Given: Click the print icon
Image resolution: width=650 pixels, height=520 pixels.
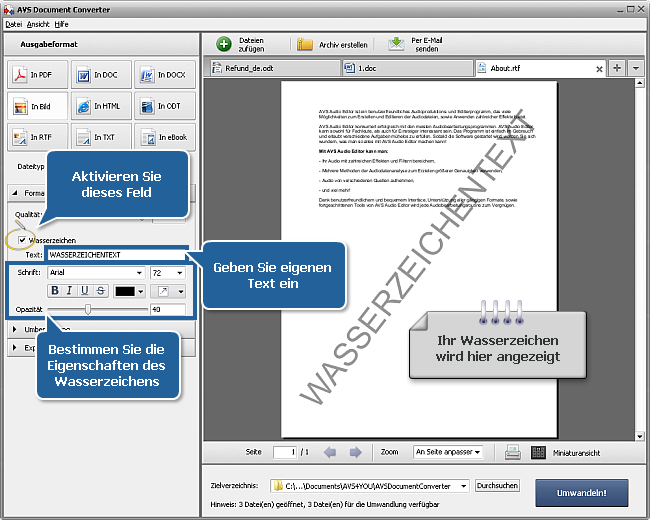Looking at the screenshot, I should pyautogui.click(x=513, y=452).
